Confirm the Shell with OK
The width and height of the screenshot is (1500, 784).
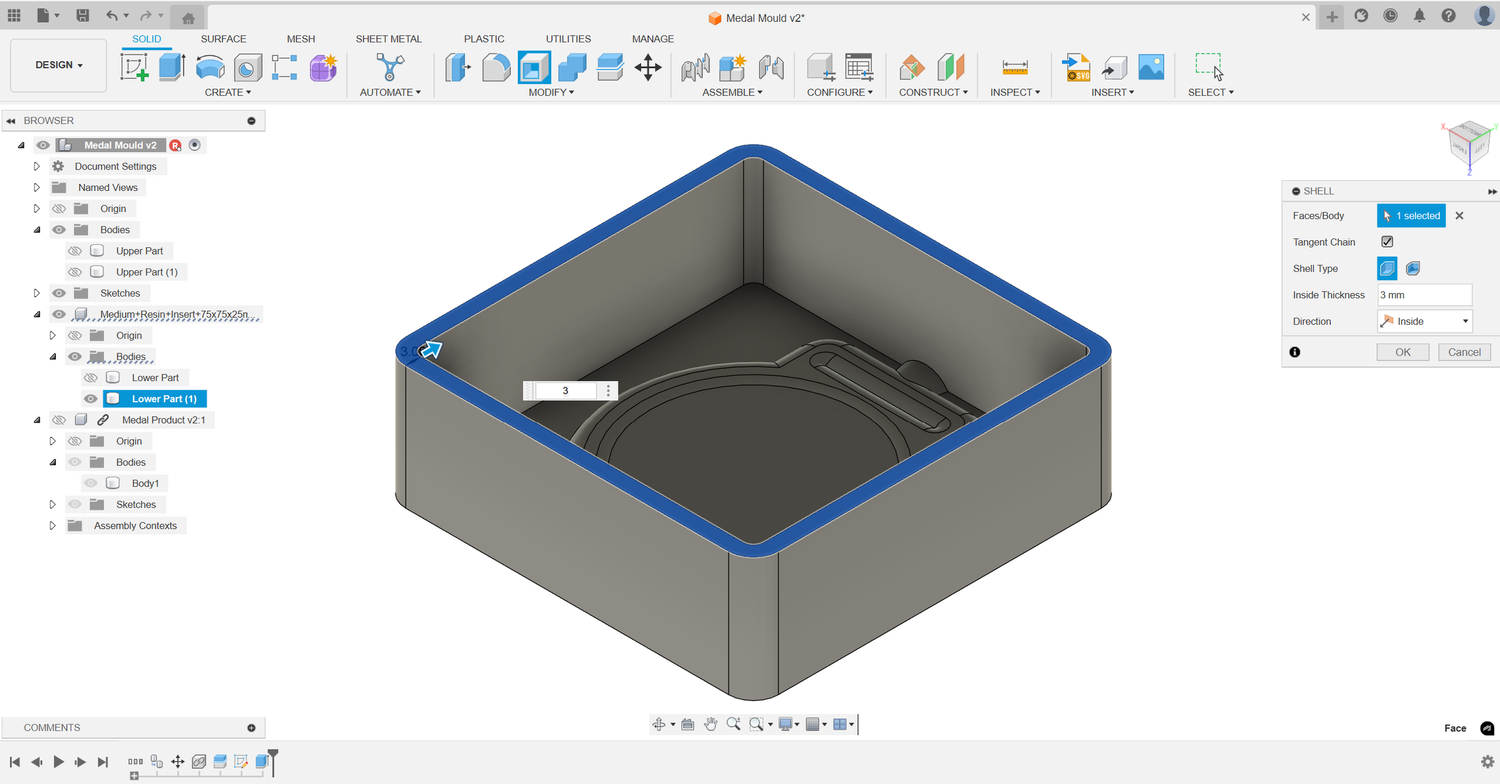click(x=1403, y=352)
